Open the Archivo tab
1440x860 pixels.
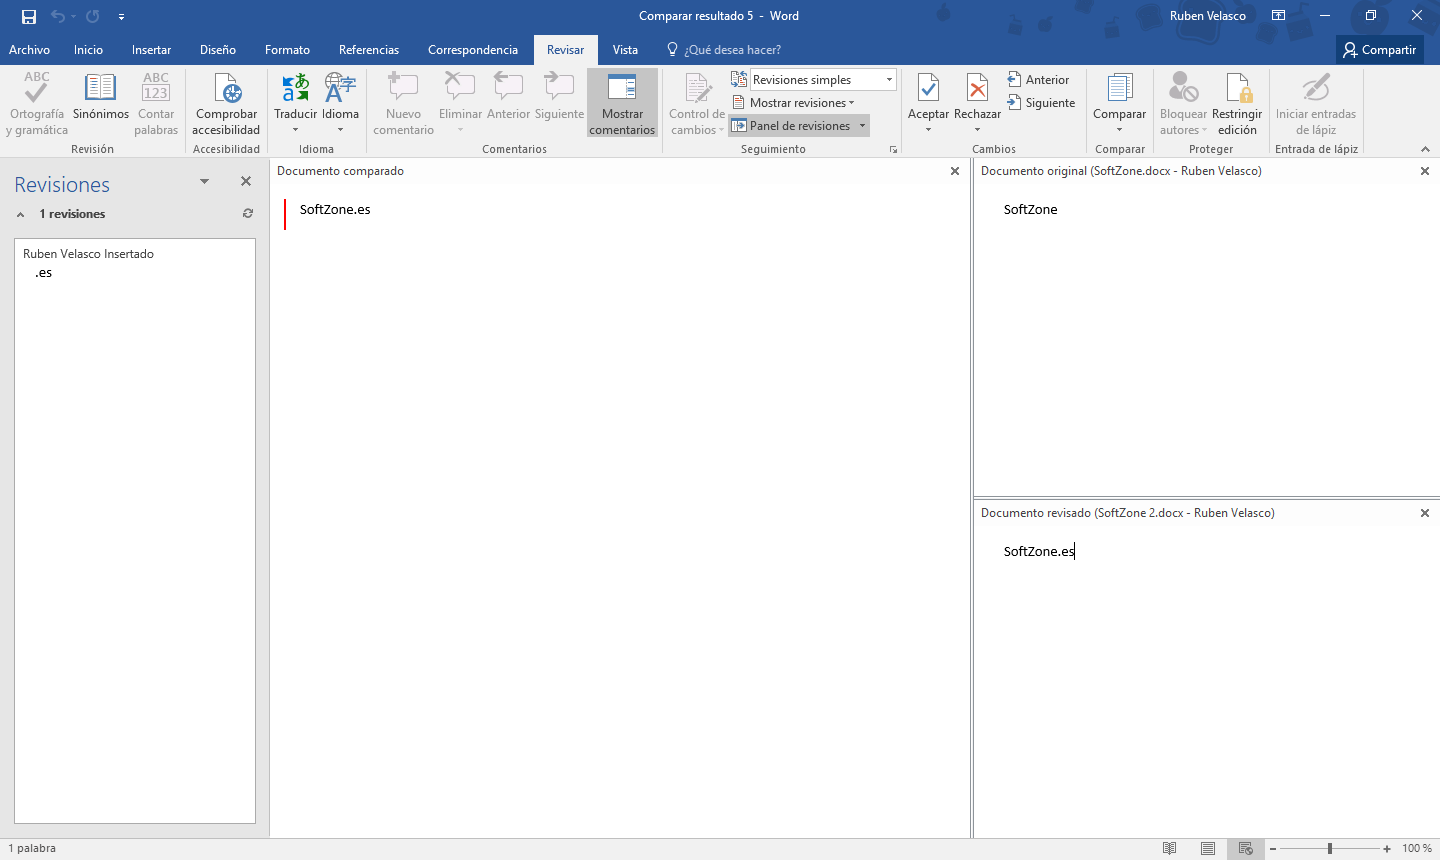click(29, 50)
